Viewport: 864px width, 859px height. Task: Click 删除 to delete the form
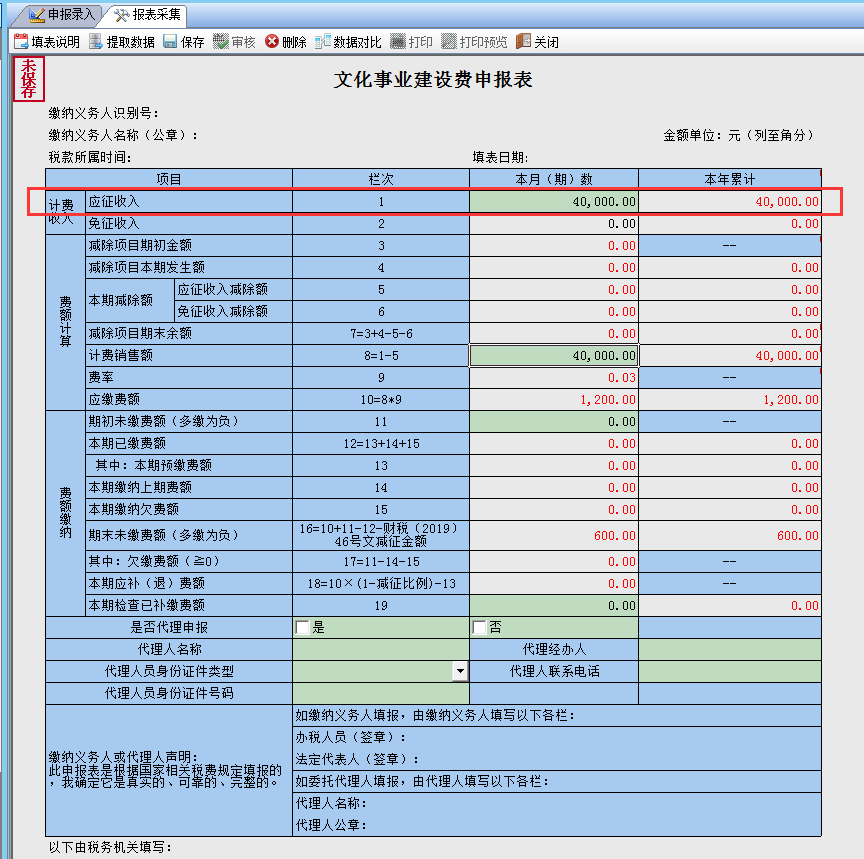[x=286, y=42]
